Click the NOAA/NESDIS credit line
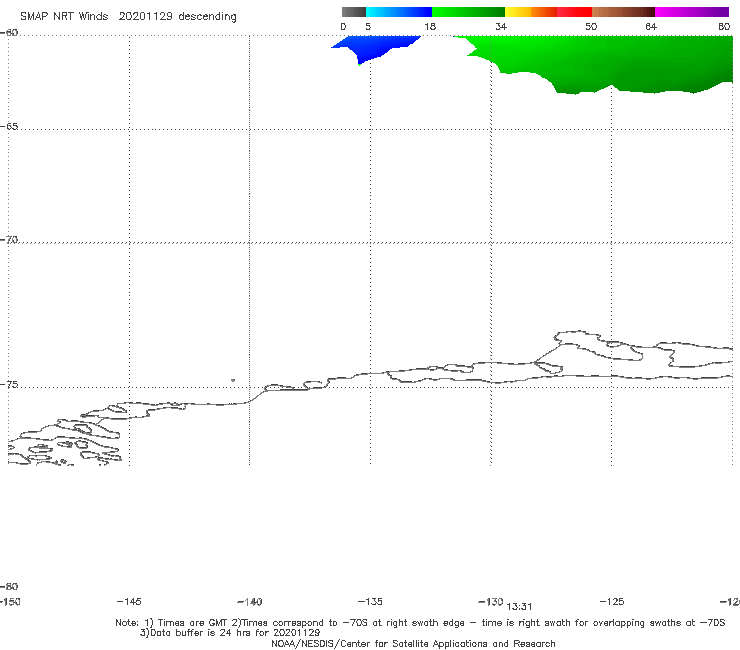 [x=413, y=644]
